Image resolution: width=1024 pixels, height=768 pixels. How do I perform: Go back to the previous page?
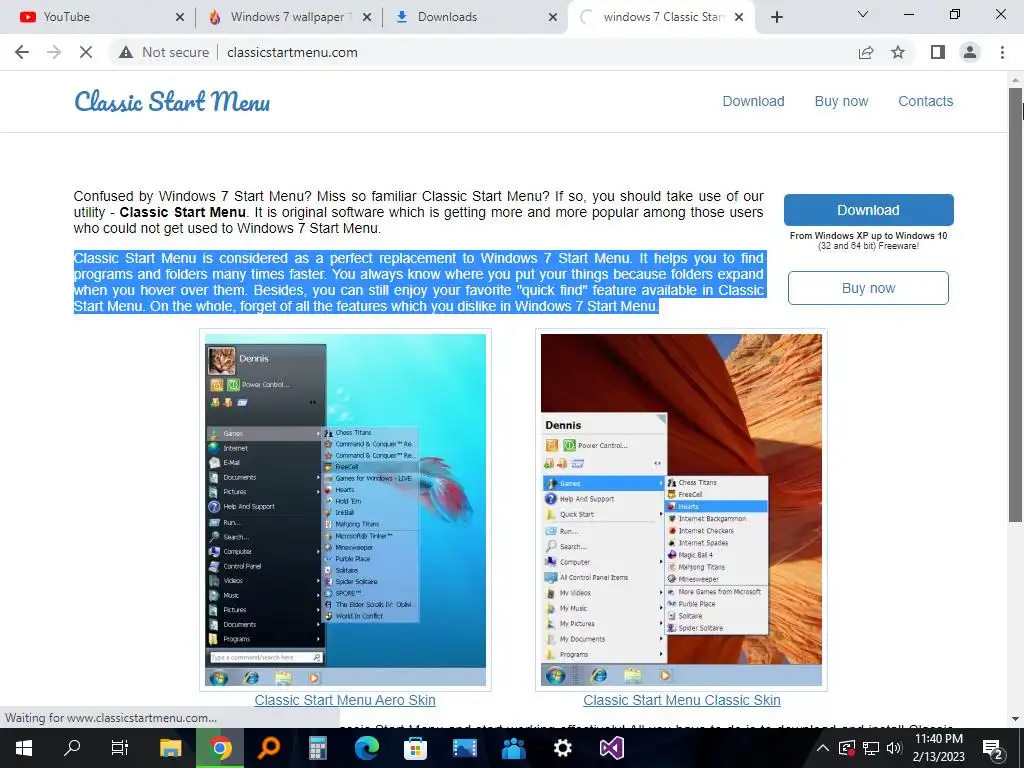click(22, 52)
